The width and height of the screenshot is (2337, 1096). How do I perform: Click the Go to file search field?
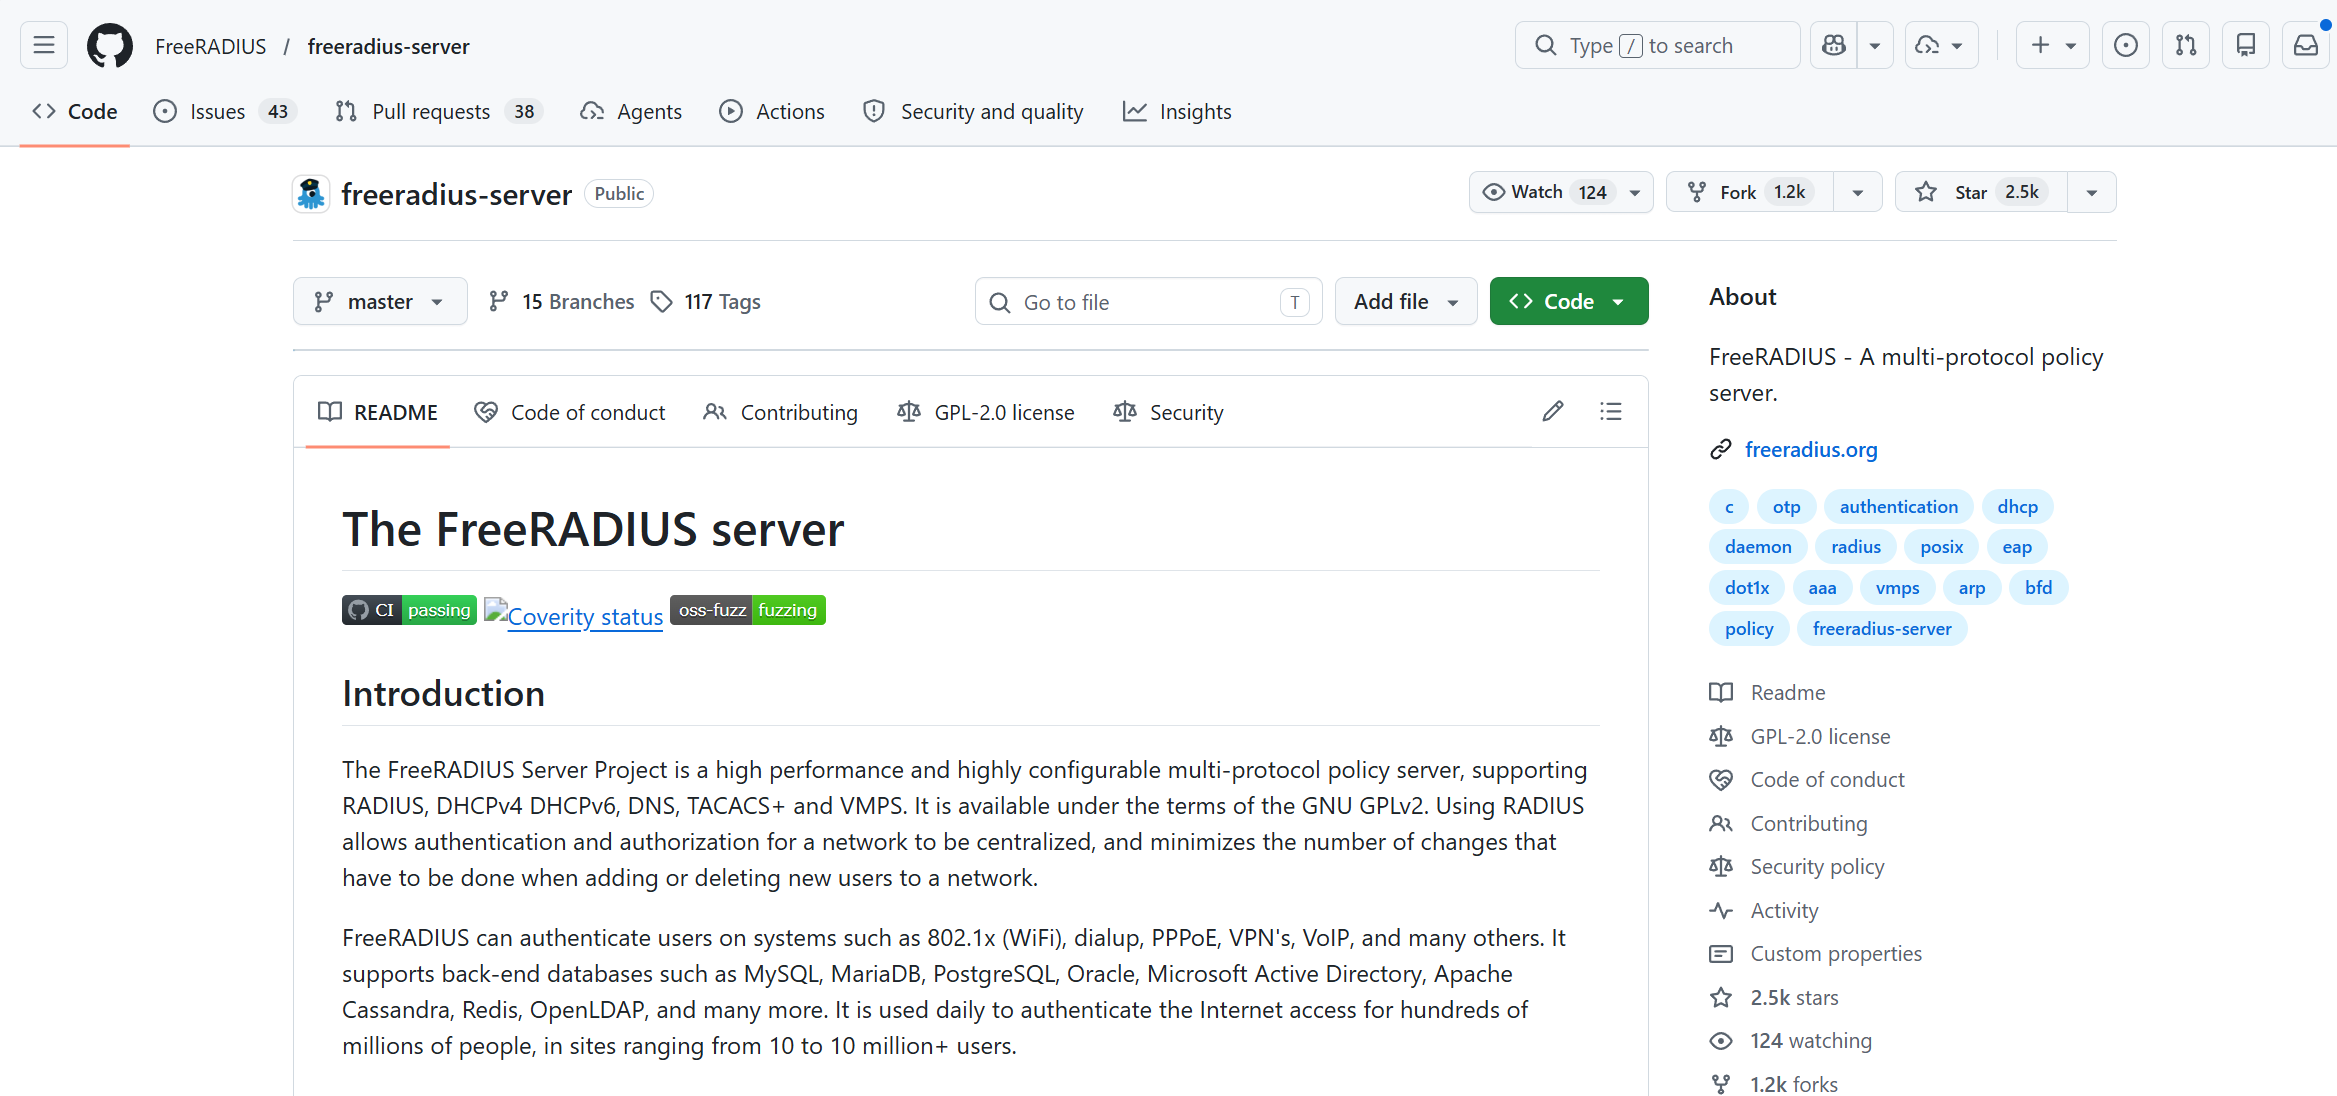pos(1148,301)
